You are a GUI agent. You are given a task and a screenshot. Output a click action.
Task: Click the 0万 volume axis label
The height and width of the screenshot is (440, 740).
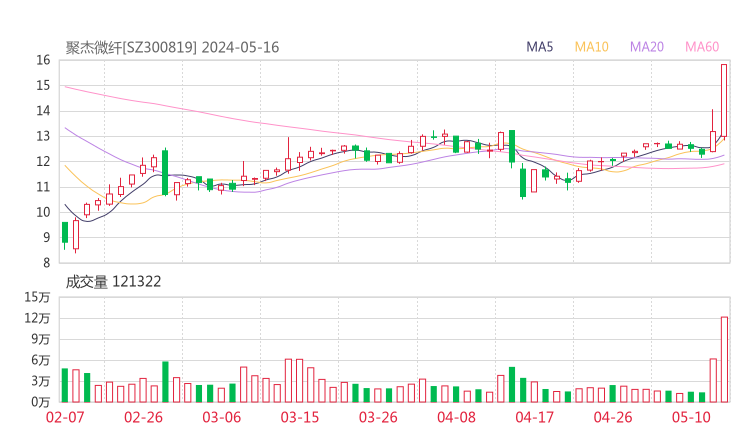coord(41,402)
